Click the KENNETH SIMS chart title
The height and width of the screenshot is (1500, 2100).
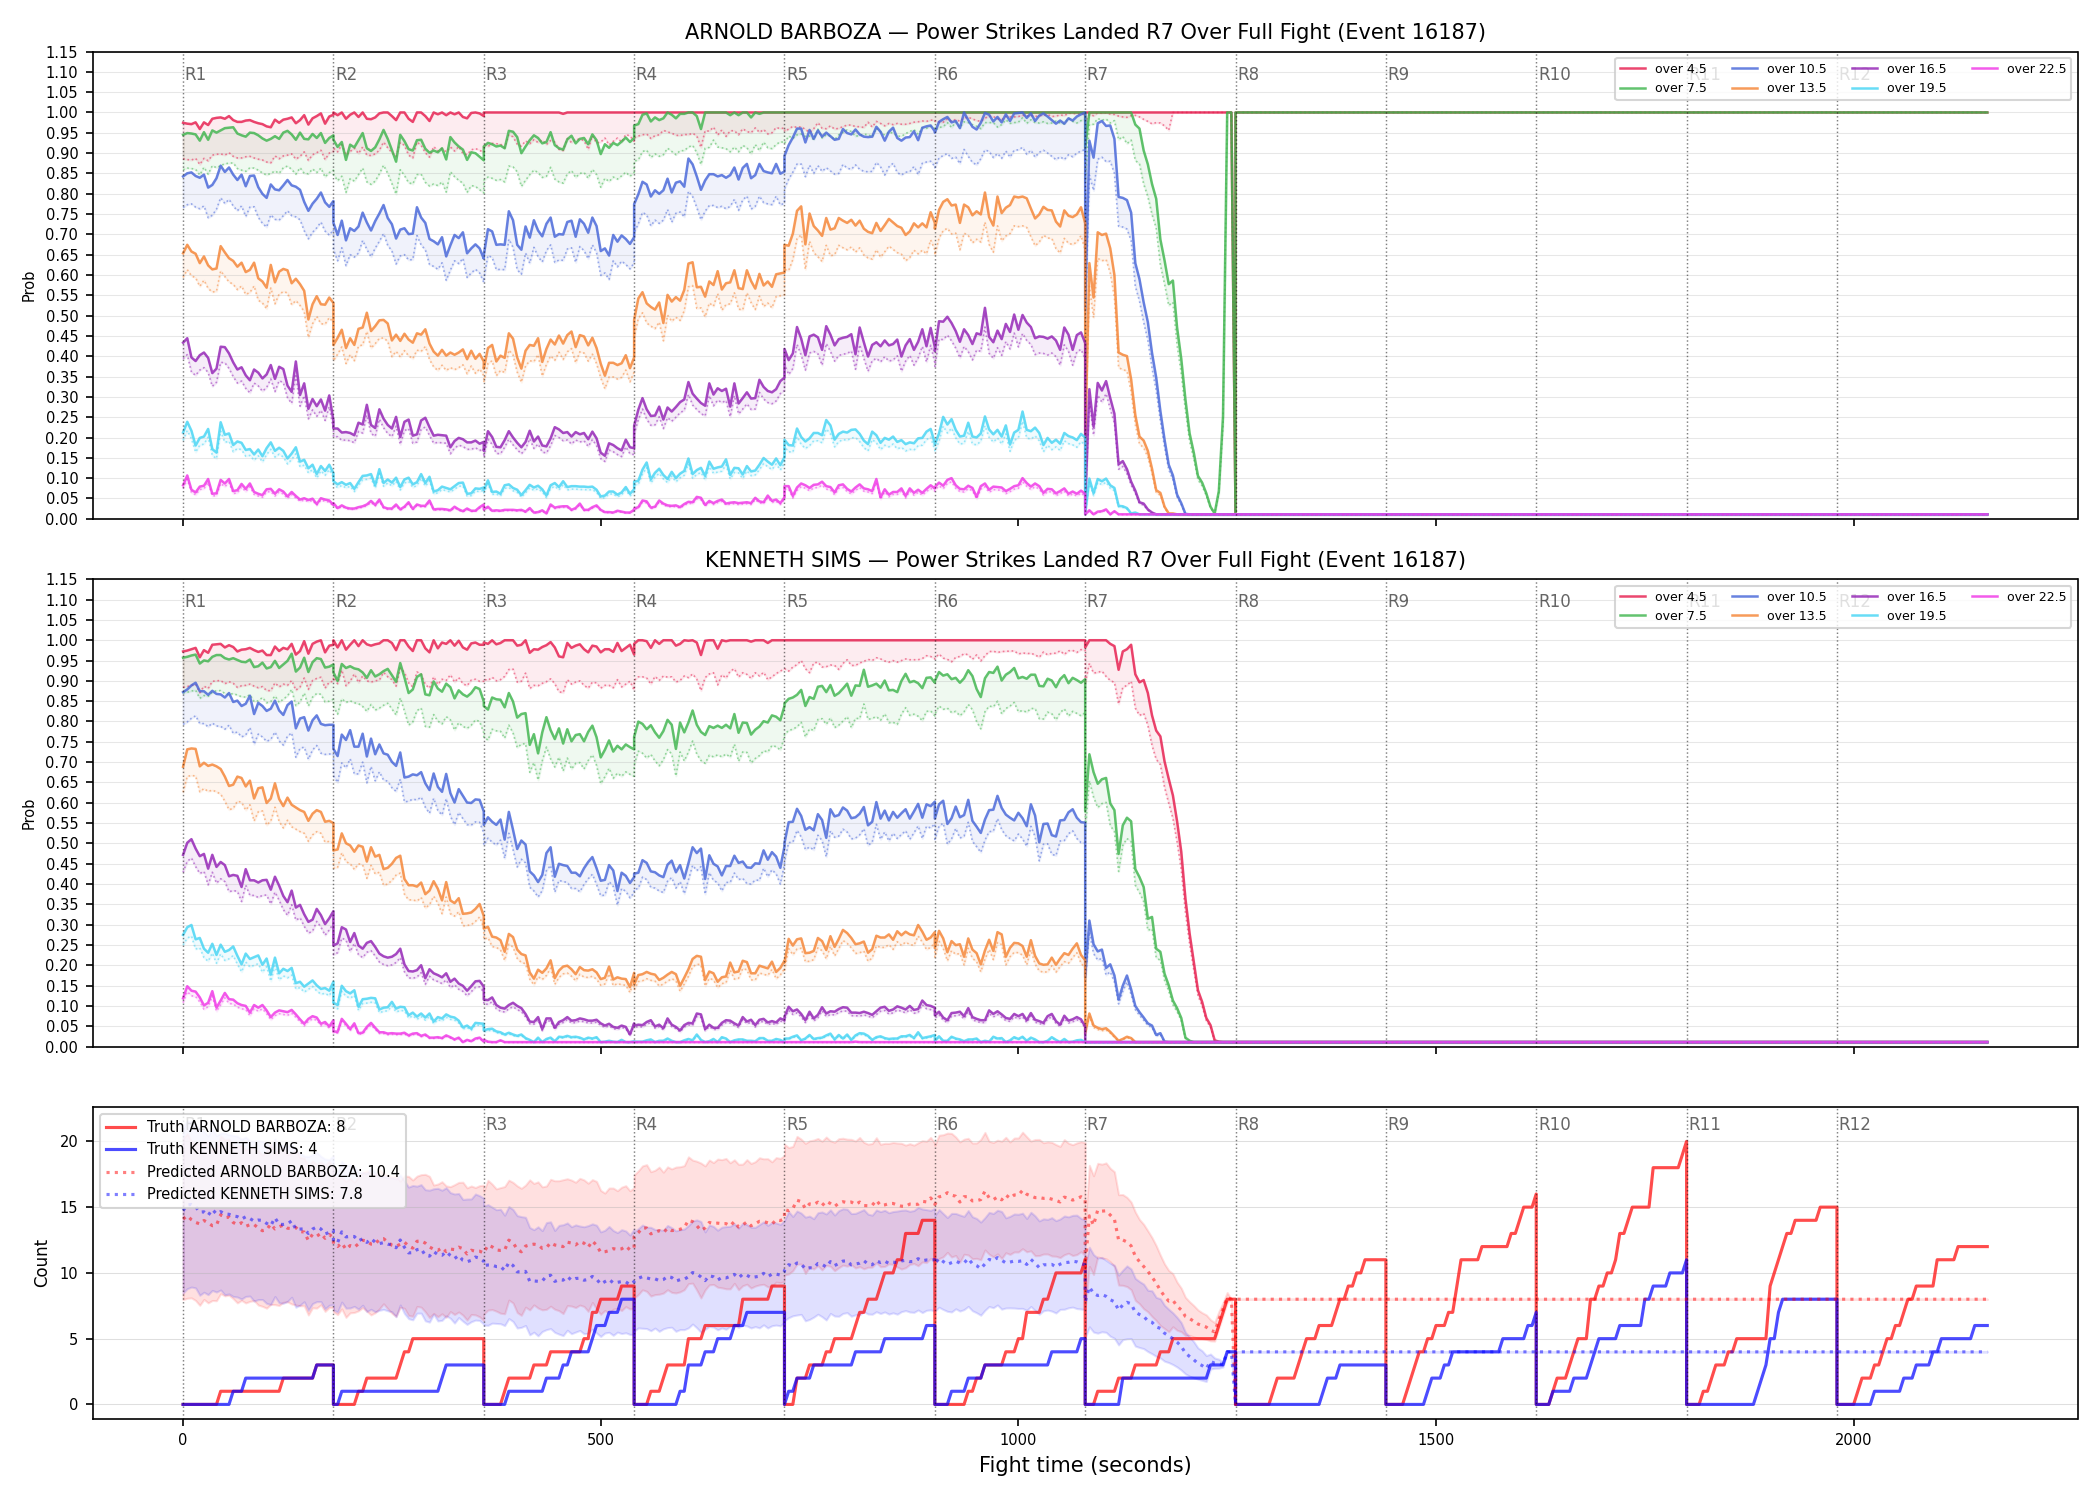tap(1085, 560)
